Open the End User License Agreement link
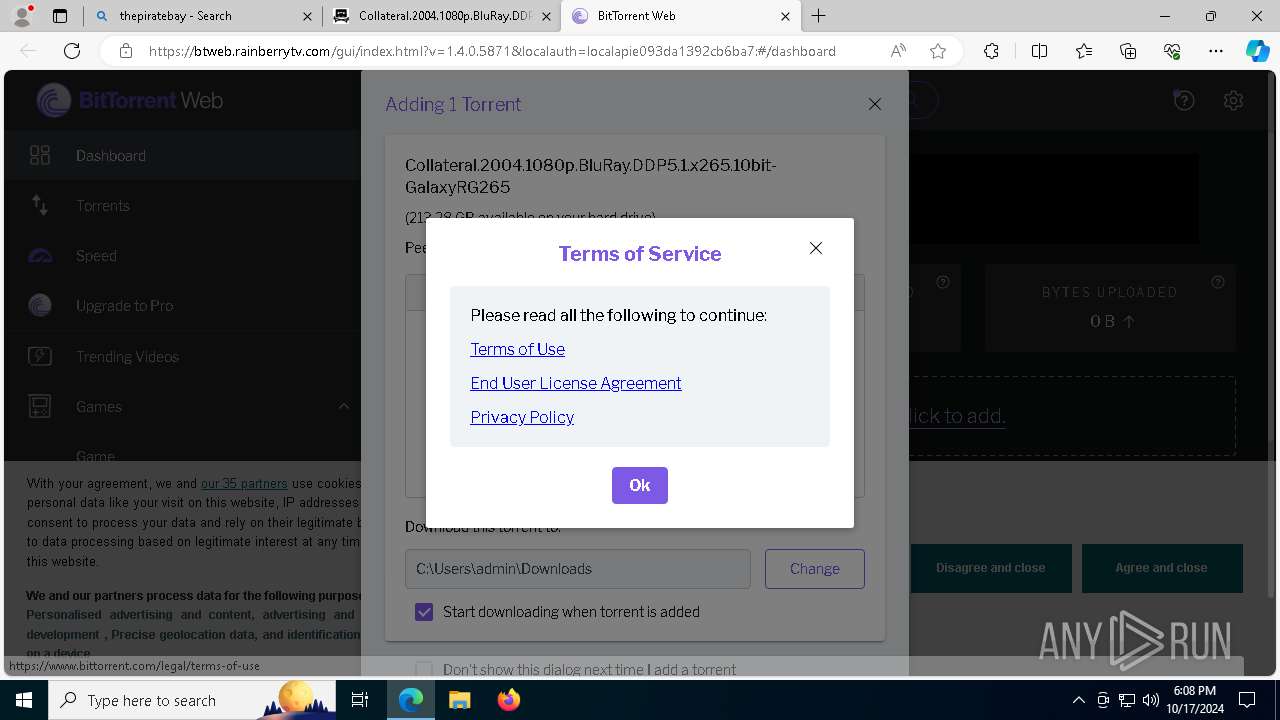Screen dimensions: 1280x720 [576, 383]
